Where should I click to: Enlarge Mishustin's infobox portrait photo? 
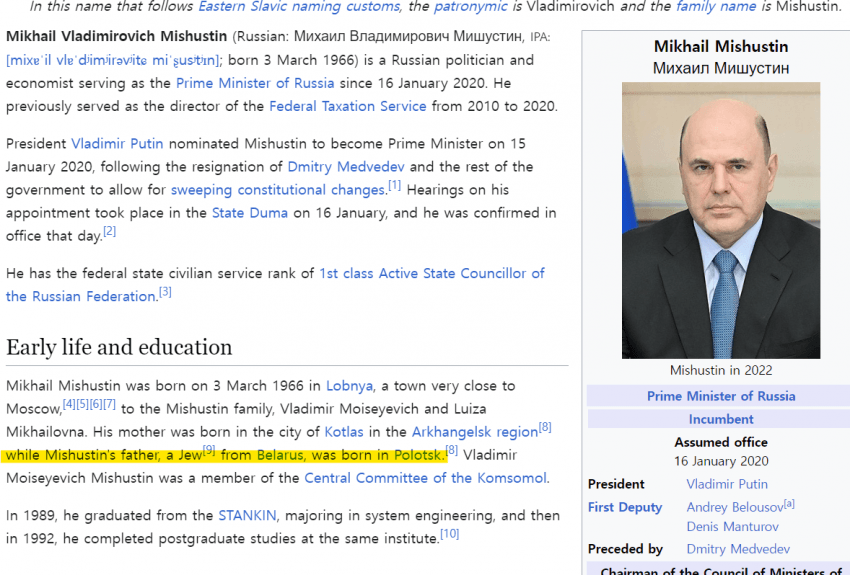[x=721, y=220]
